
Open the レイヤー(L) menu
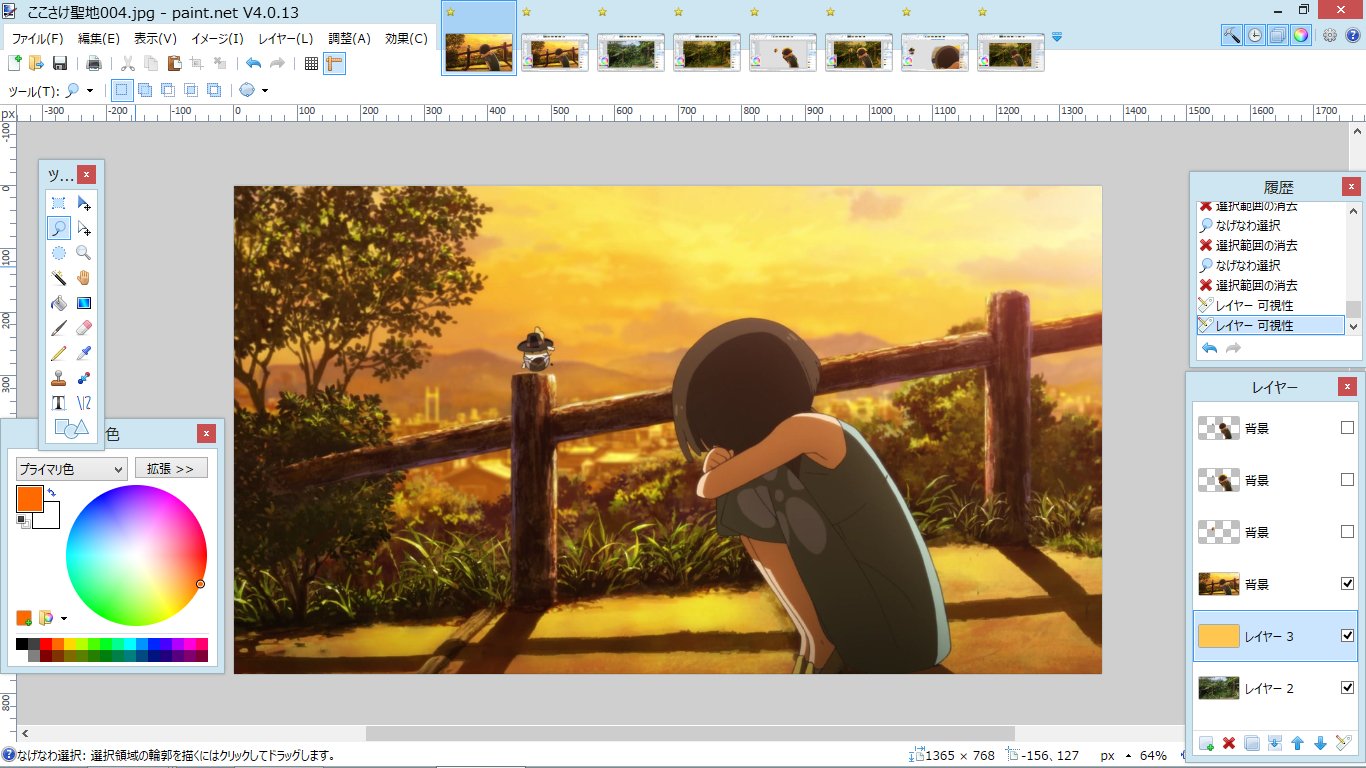(x=286, y=39)
